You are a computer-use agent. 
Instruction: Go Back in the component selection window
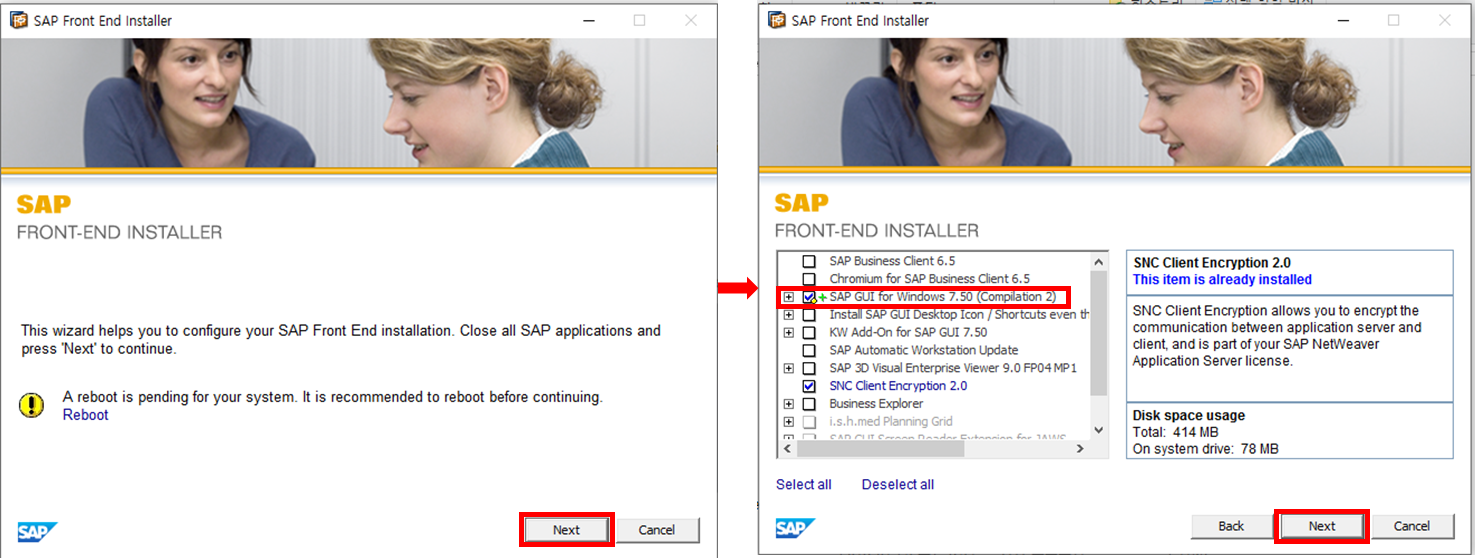pos(1231,526)
